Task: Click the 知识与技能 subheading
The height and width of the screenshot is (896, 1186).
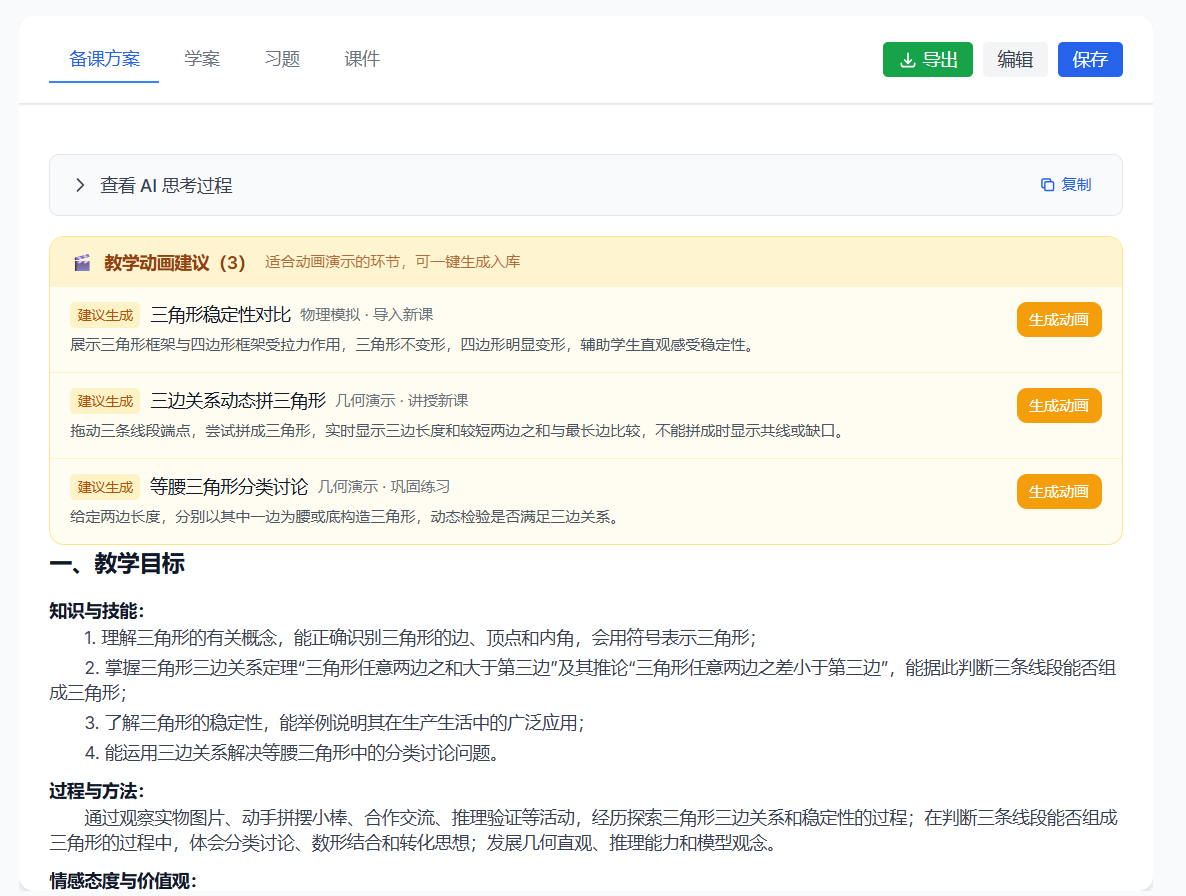Action: (x=97, y=611)
